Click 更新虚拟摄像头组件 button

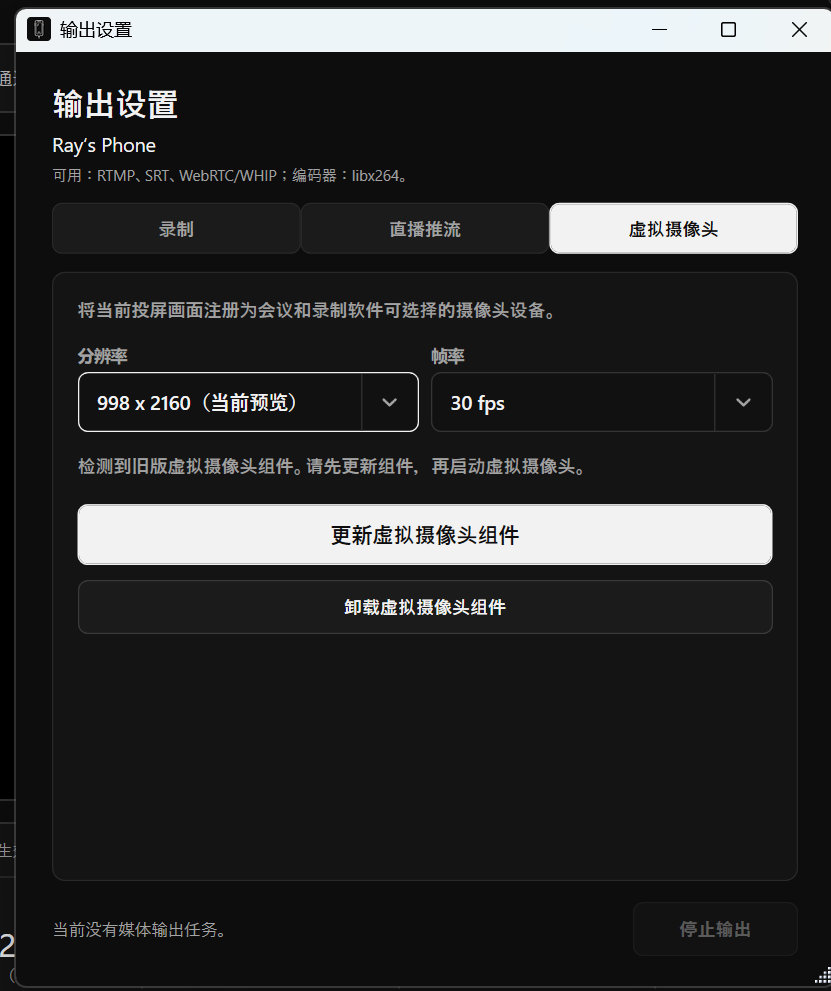tap(425, 535)
